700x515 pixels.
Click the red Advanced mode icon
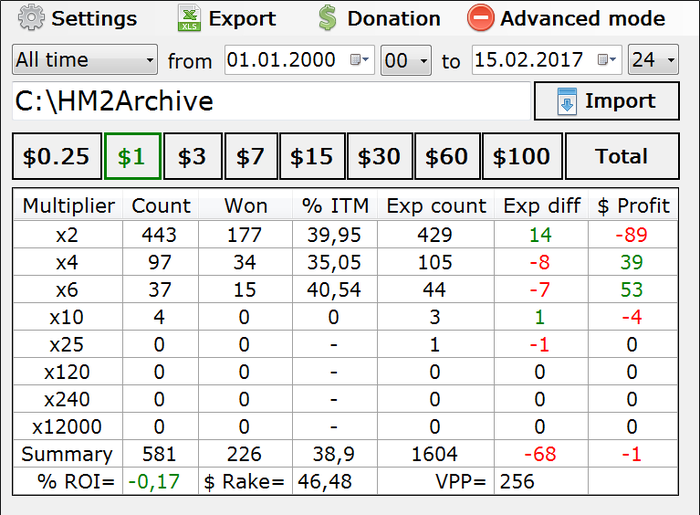(480, 18)
